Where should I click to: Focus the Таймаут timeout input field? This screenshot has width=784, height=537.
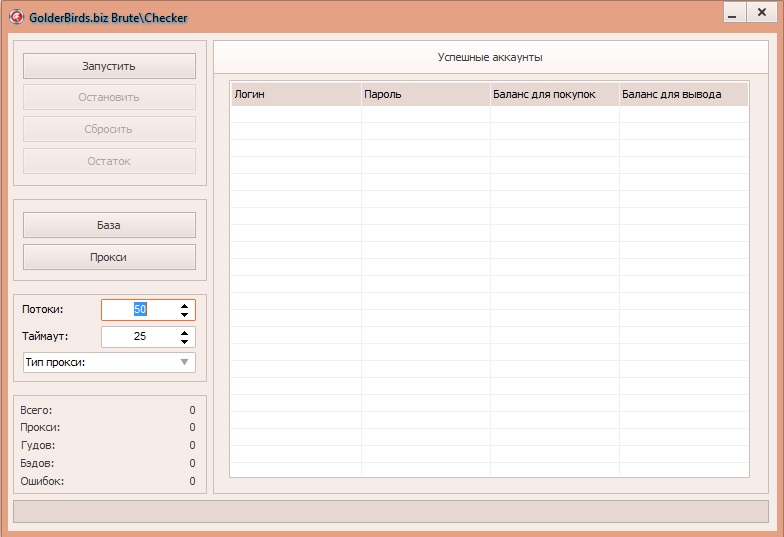[140, 336]
